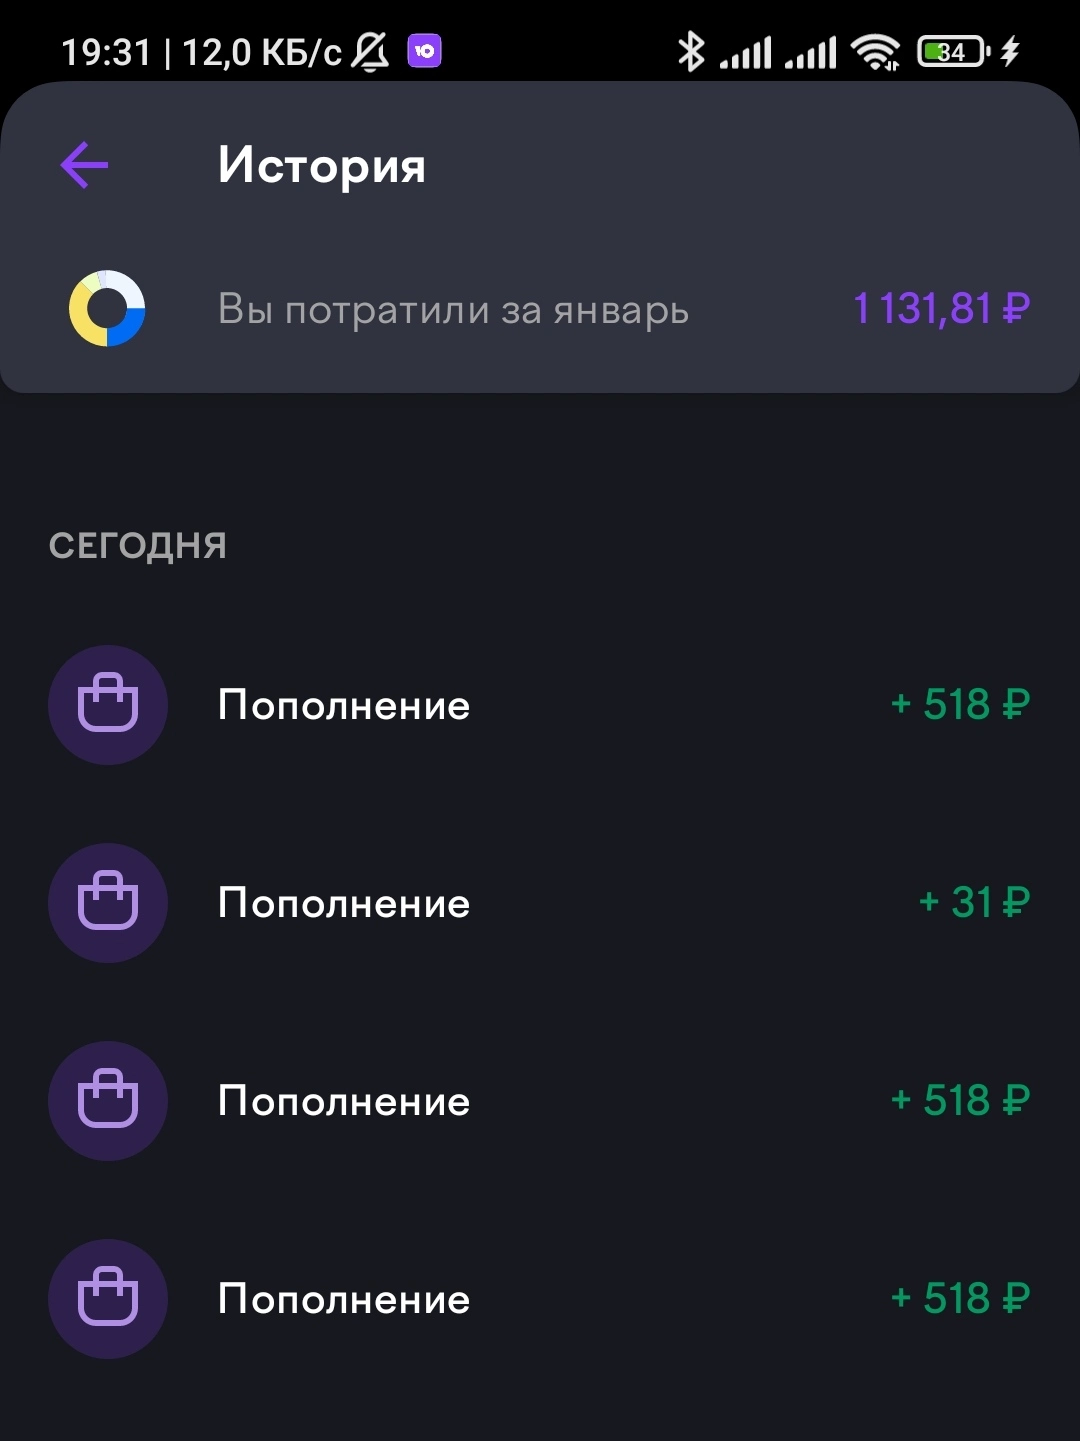Open the 'Вы потратили за январь' summary
1080x1441 pixels.
pyautogui.click(x=540, y=310)
